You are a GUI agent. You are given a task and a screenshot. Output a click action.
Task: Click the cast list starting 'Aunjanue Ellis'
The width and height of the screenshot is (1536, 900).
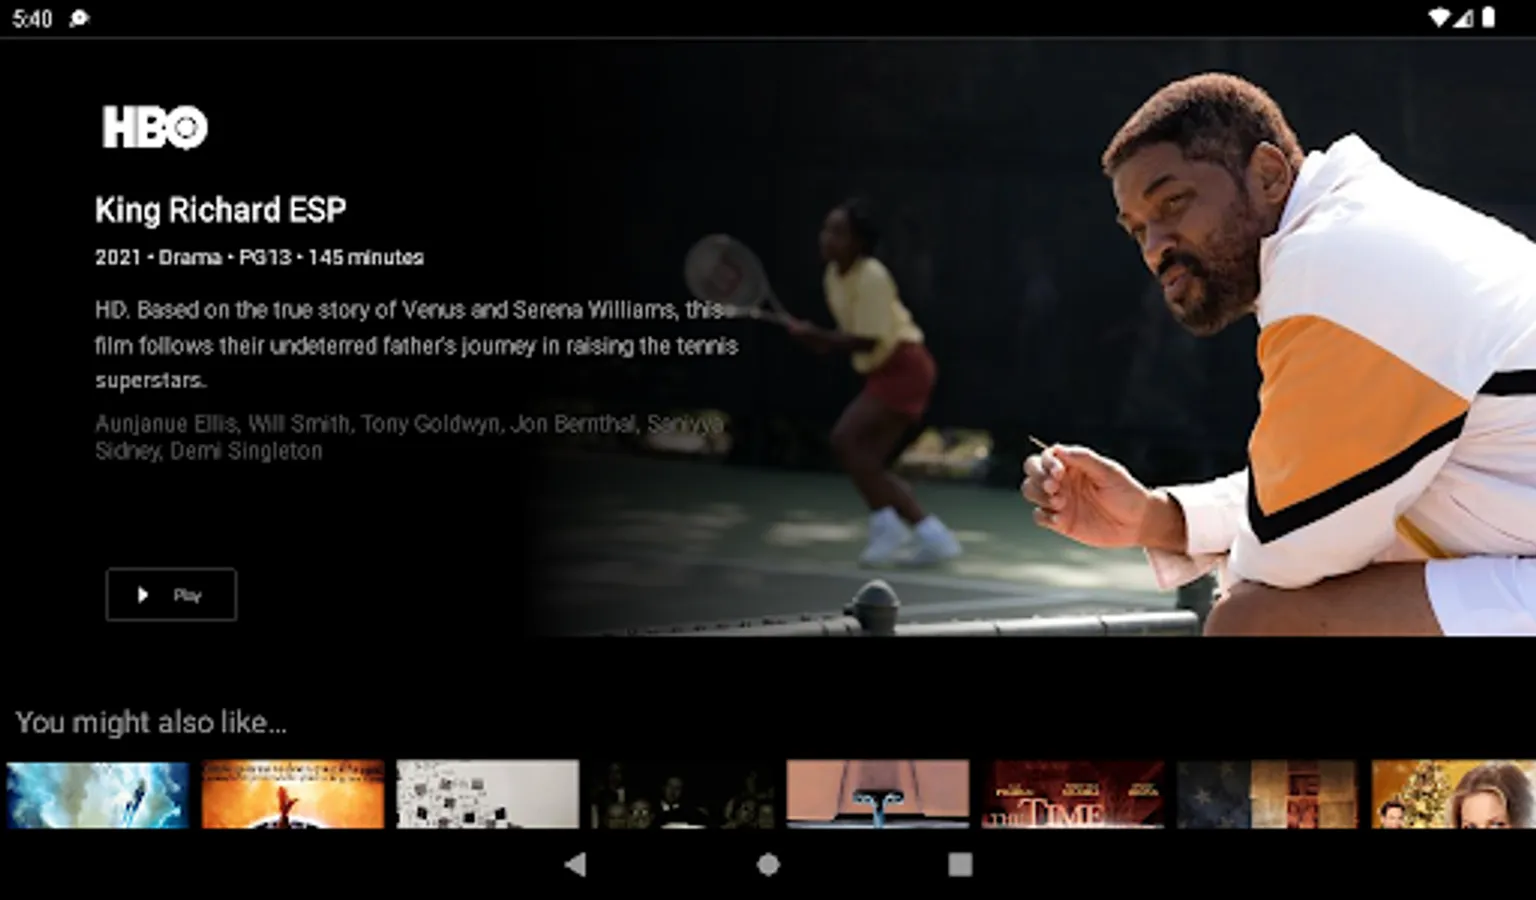(x=408, y=437)
